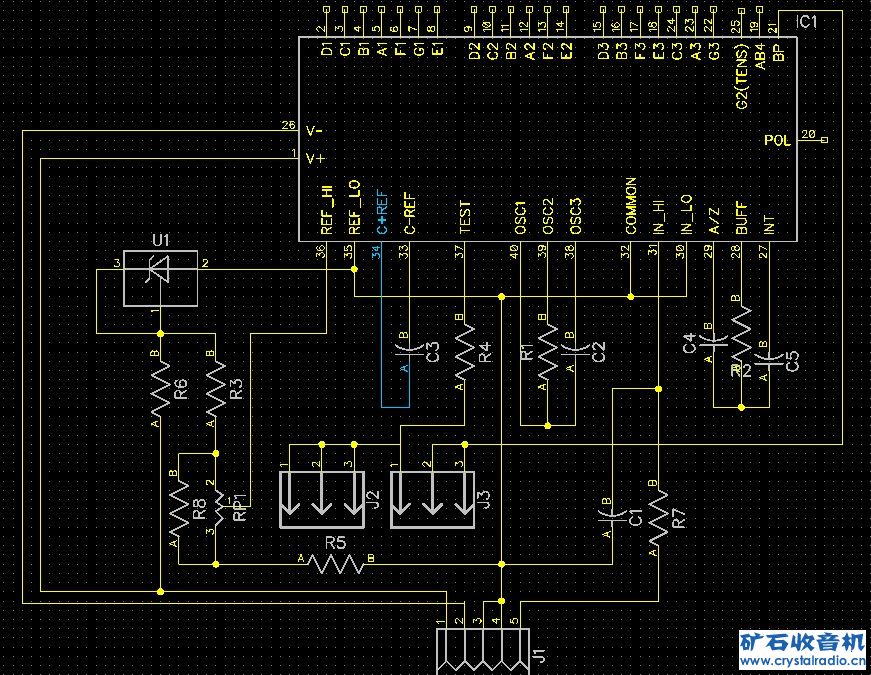Click the highlighted C+REF pin label
This screenshot has height=675, width=871.
click(382, 212)
